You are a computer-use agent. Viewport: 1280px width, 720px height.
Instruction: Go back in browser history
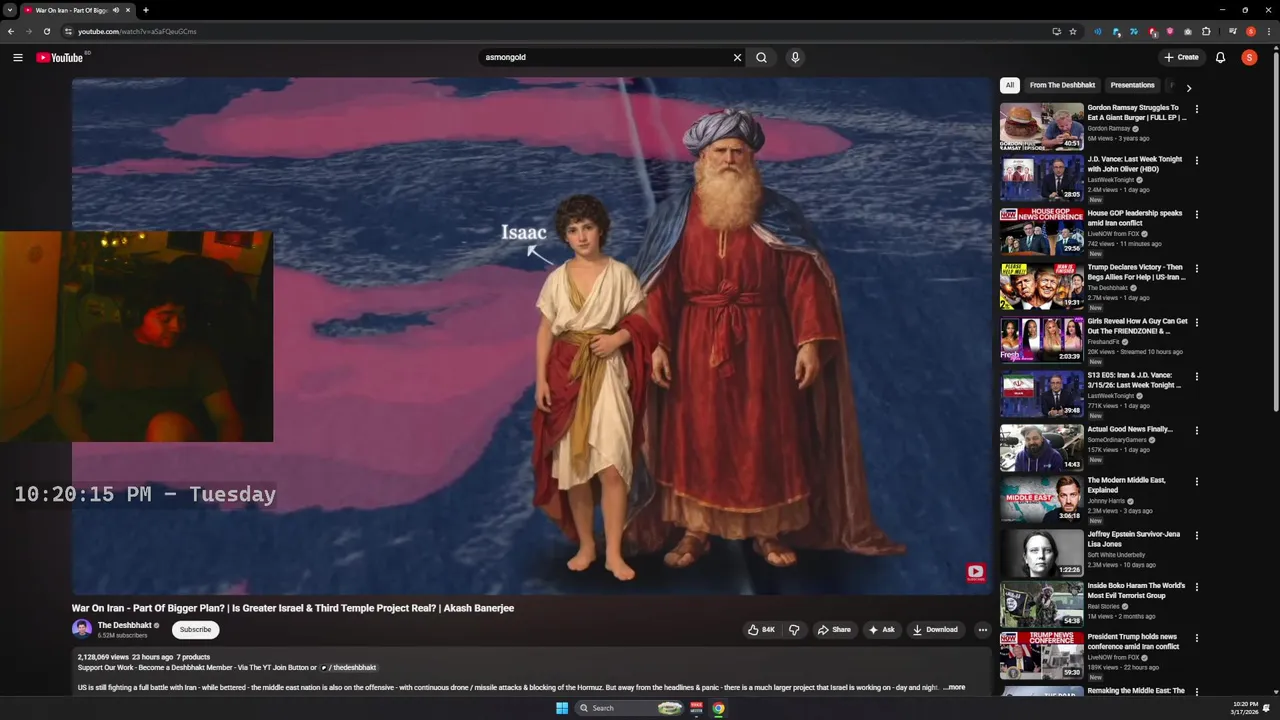pos(11,32)
